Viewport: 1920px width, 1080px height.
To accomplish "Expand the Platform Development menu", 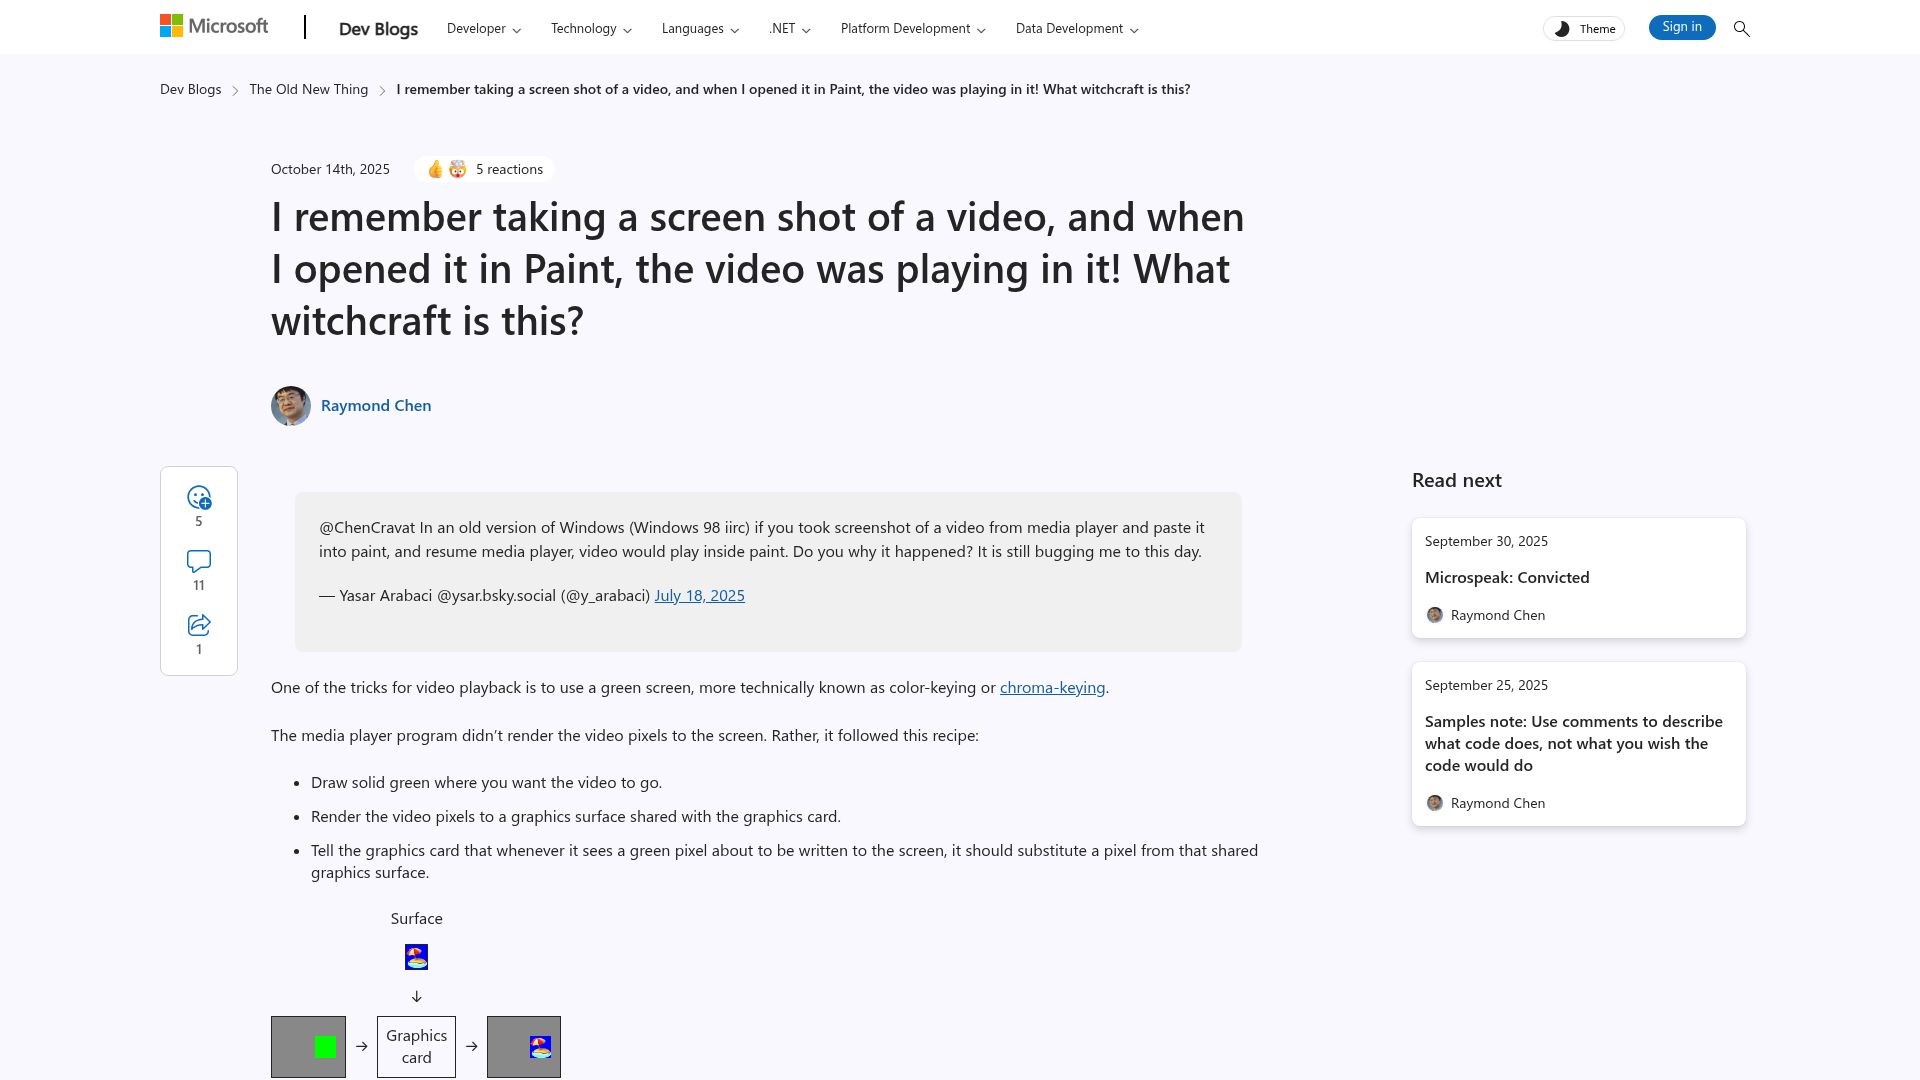I will tap(913, 29).
